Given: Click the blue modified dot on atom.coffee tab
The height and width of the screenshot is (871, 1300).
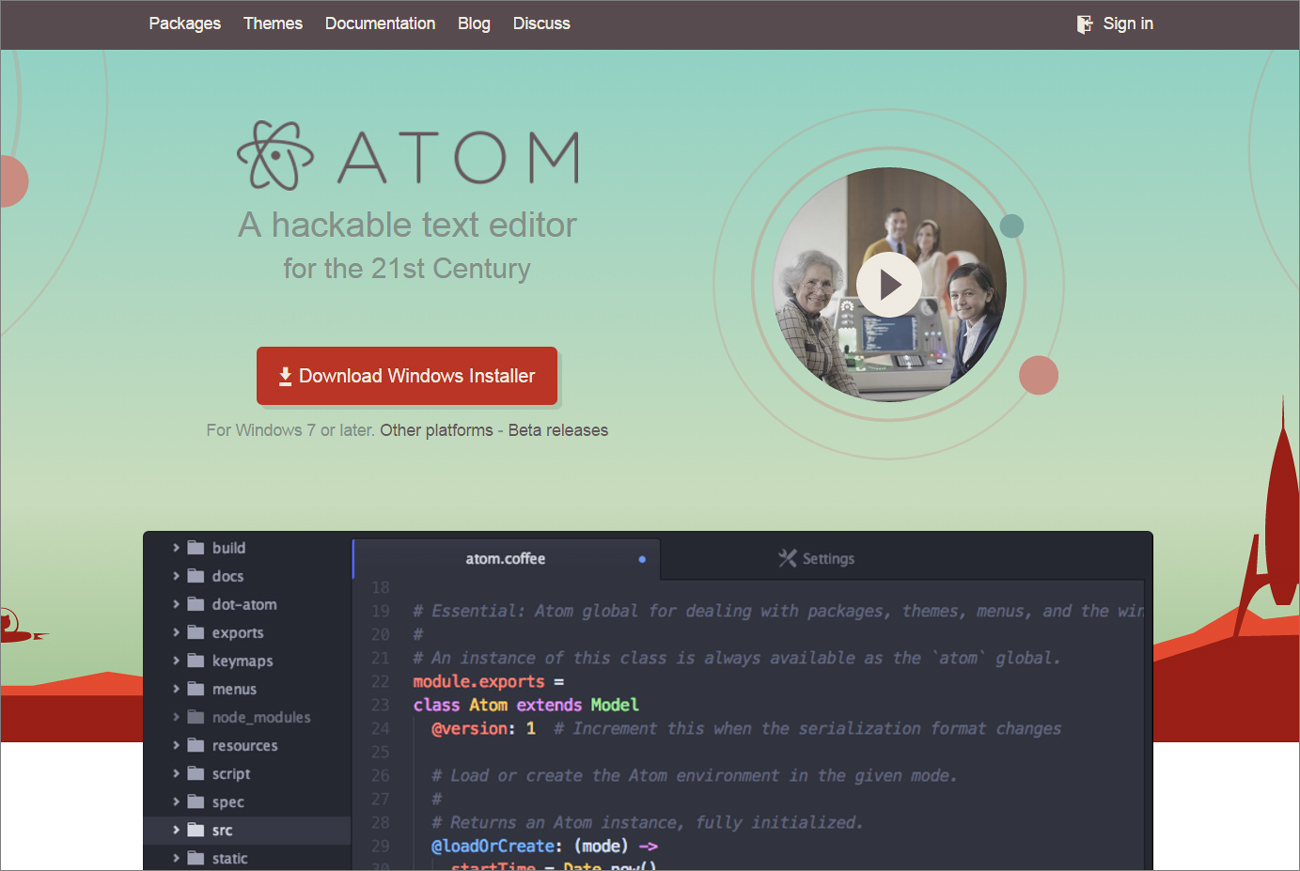Looking at the screenshot, I should (x=642, y=560).
